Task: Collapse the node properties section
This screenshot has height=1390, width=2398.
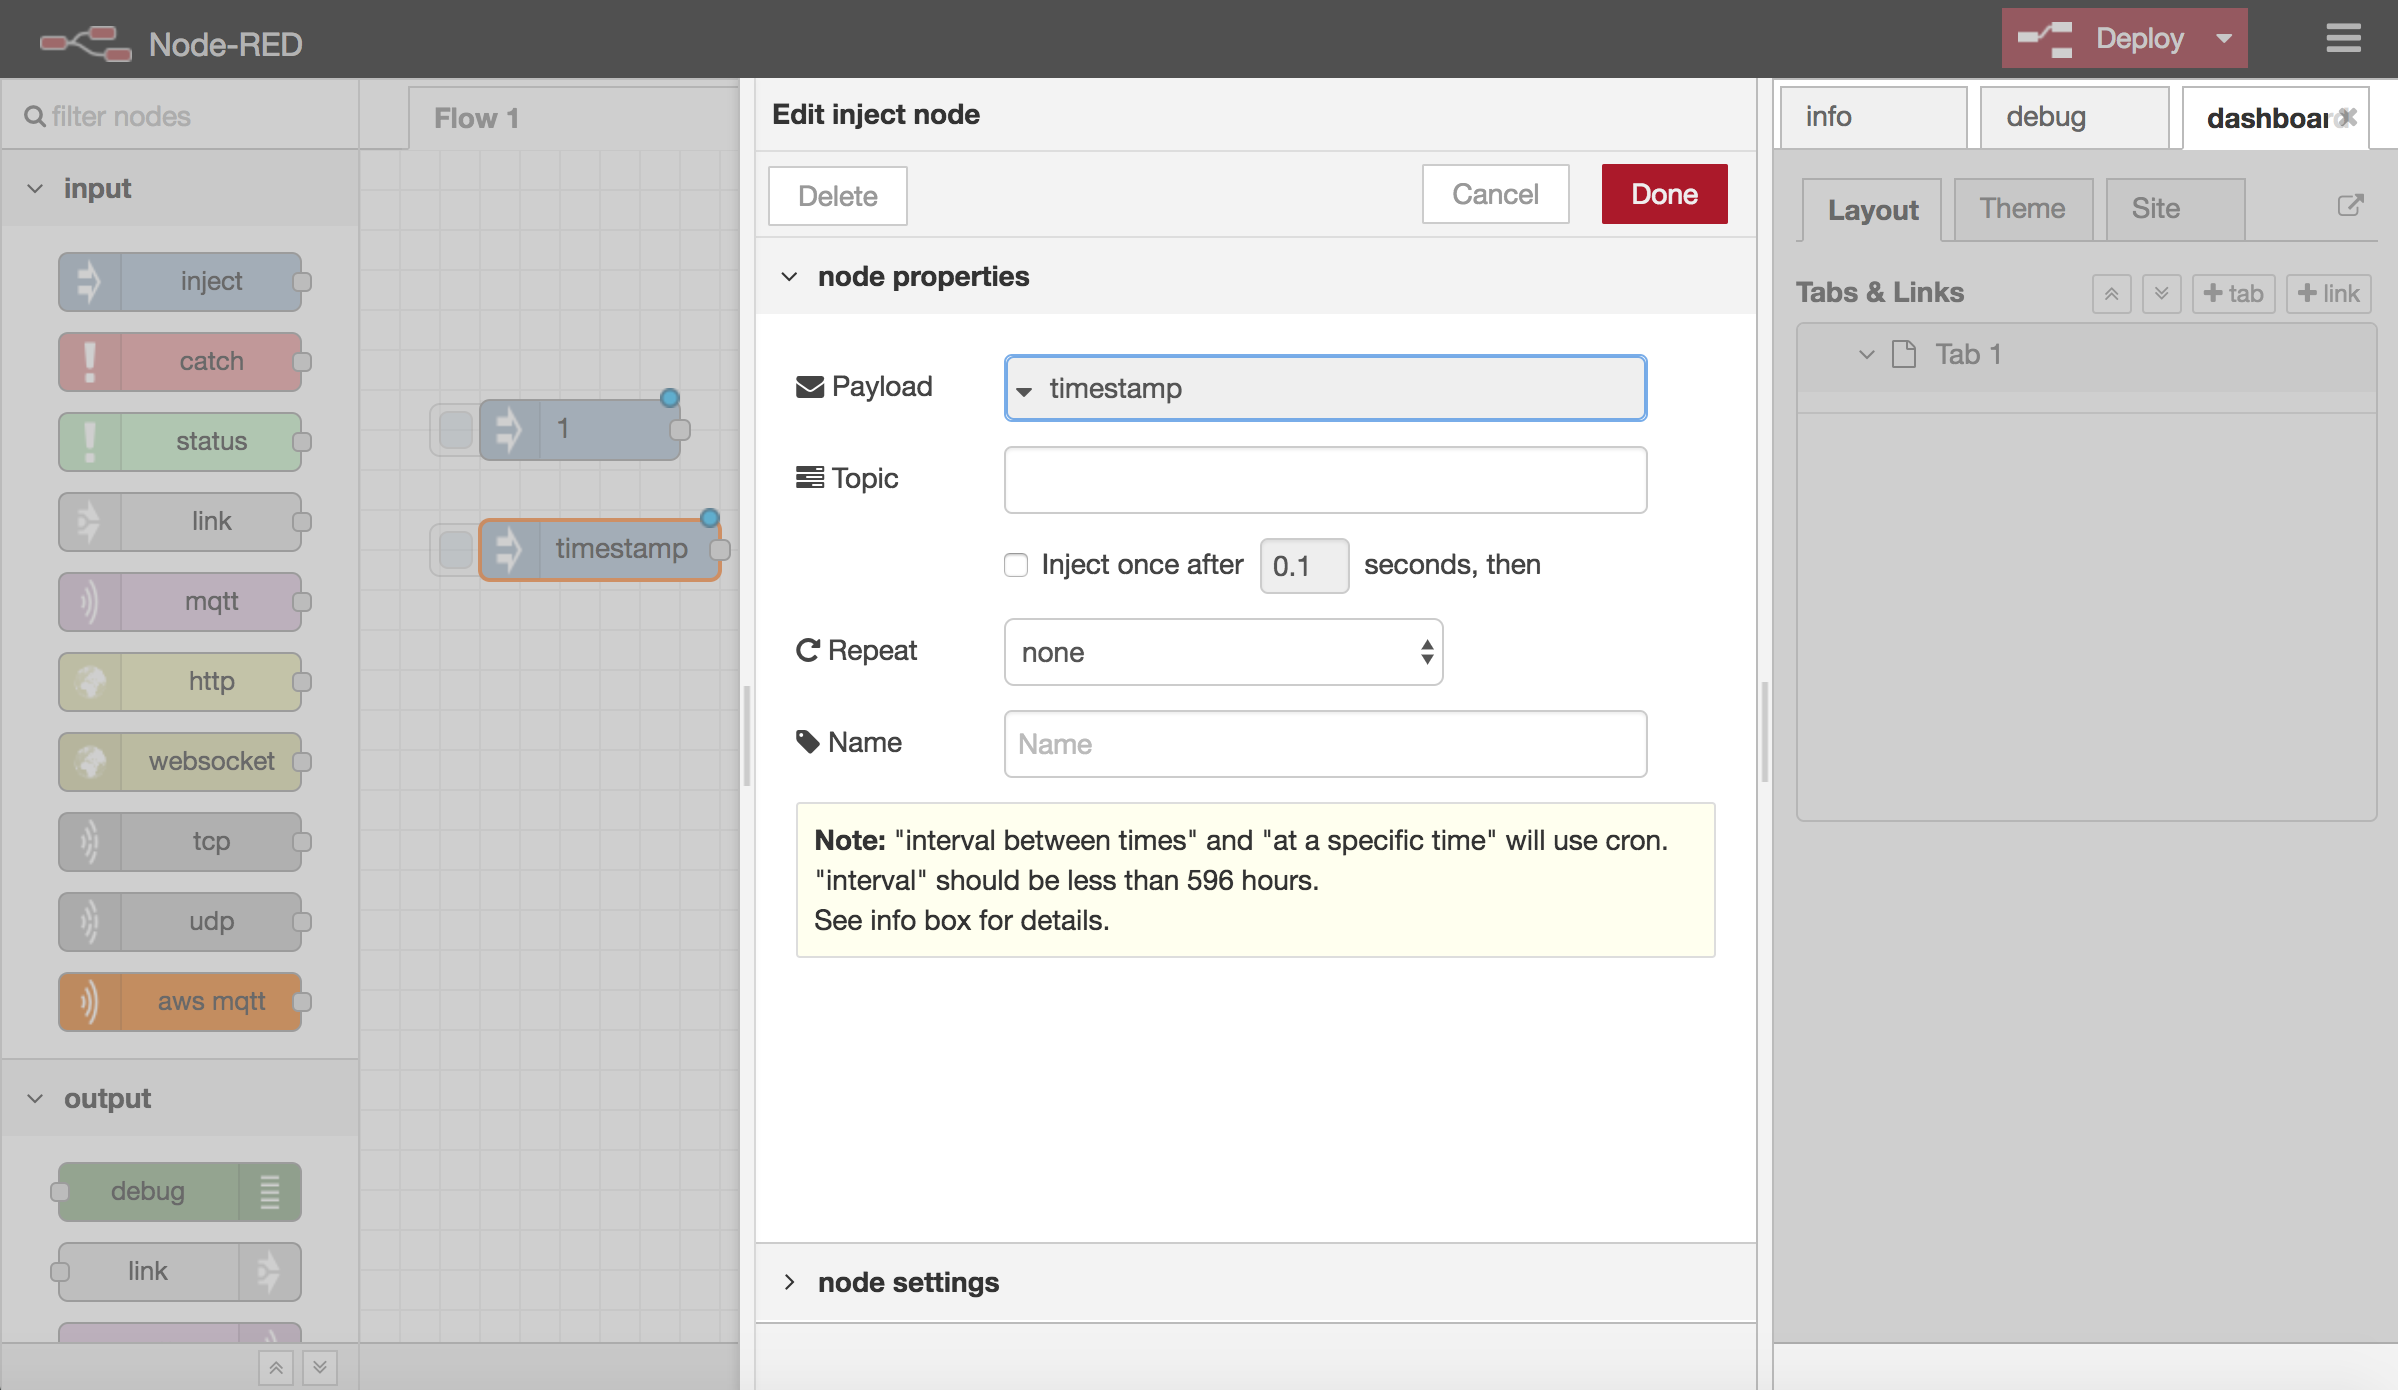Action: click(1255, 276)
